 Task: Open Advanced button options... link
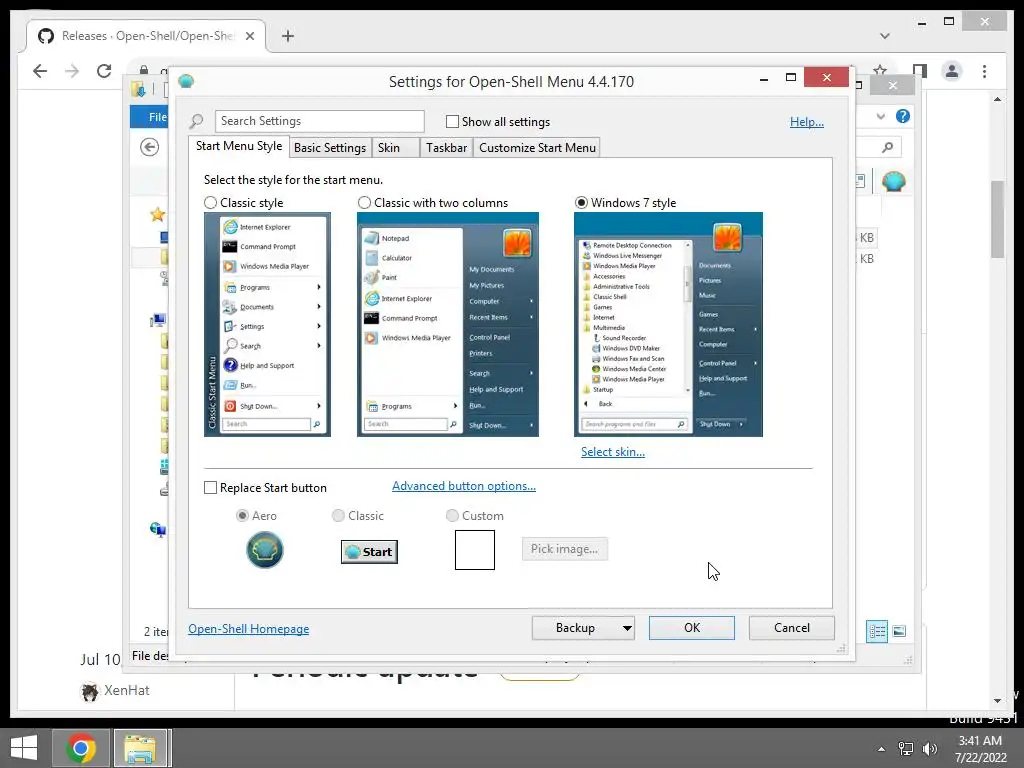[x=464, y=486]
